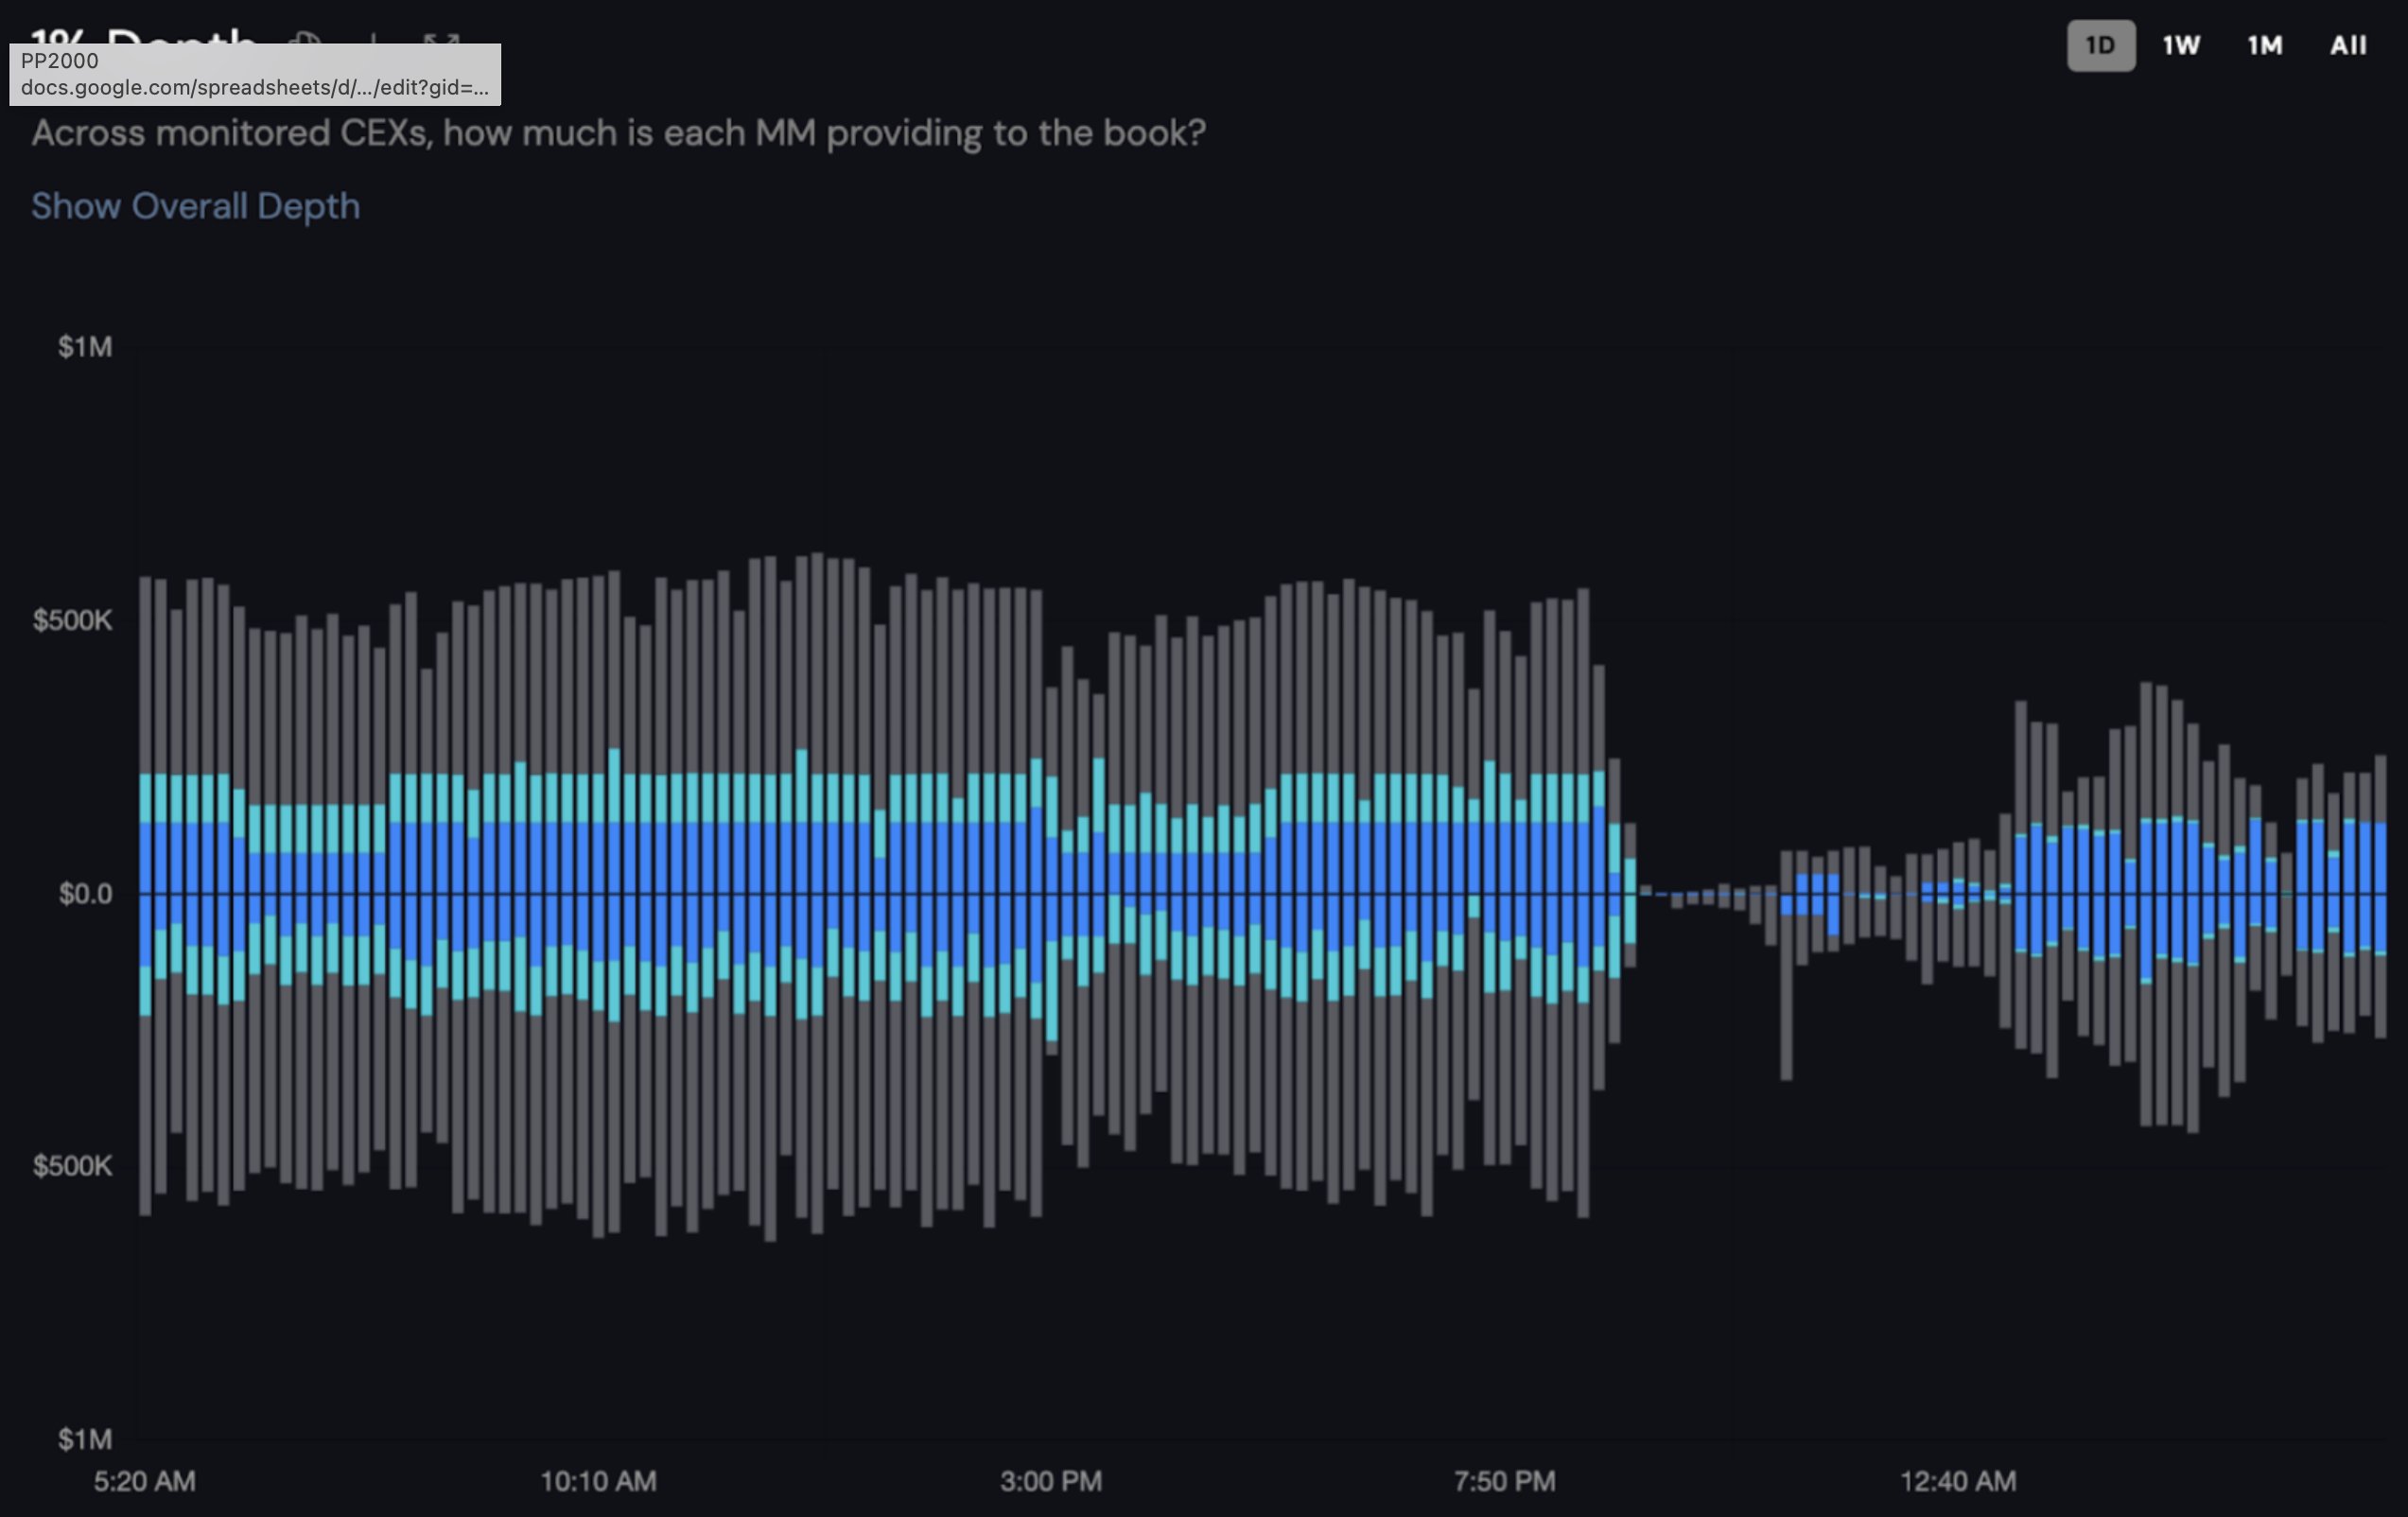Click the 3:00 PM x-axis label

pyautogui.click(x=1051, y=1481)
